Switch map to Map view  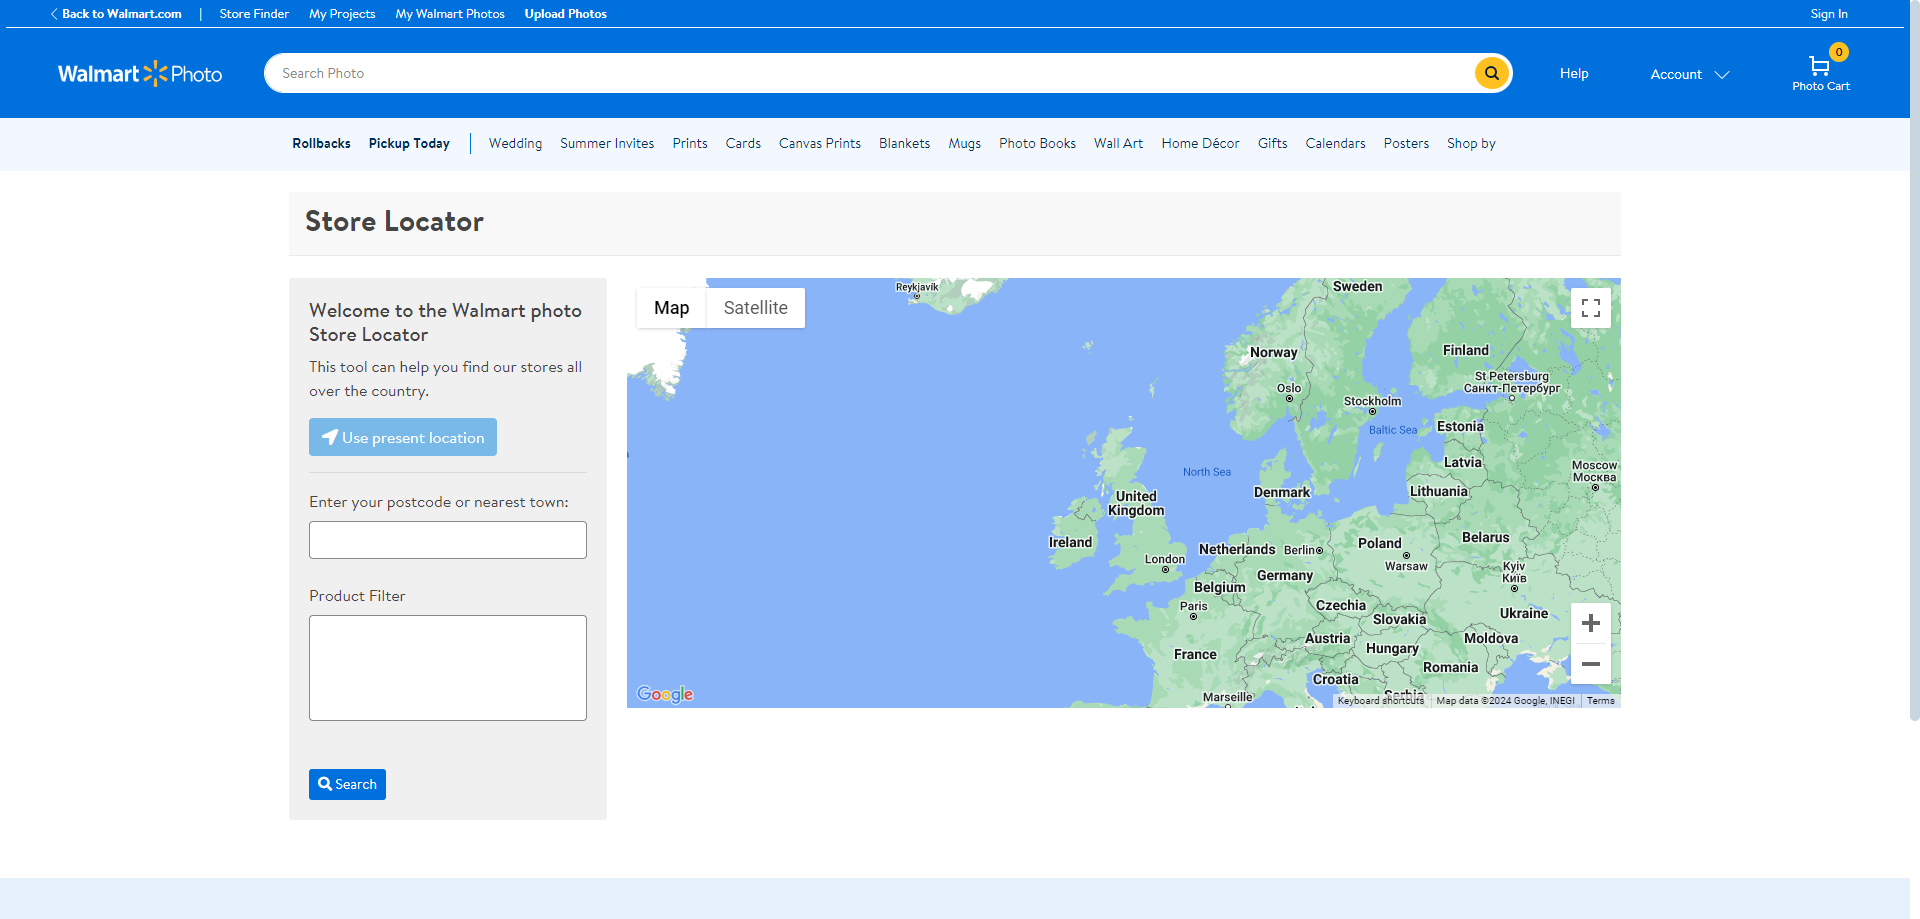[x=671, y=308]
